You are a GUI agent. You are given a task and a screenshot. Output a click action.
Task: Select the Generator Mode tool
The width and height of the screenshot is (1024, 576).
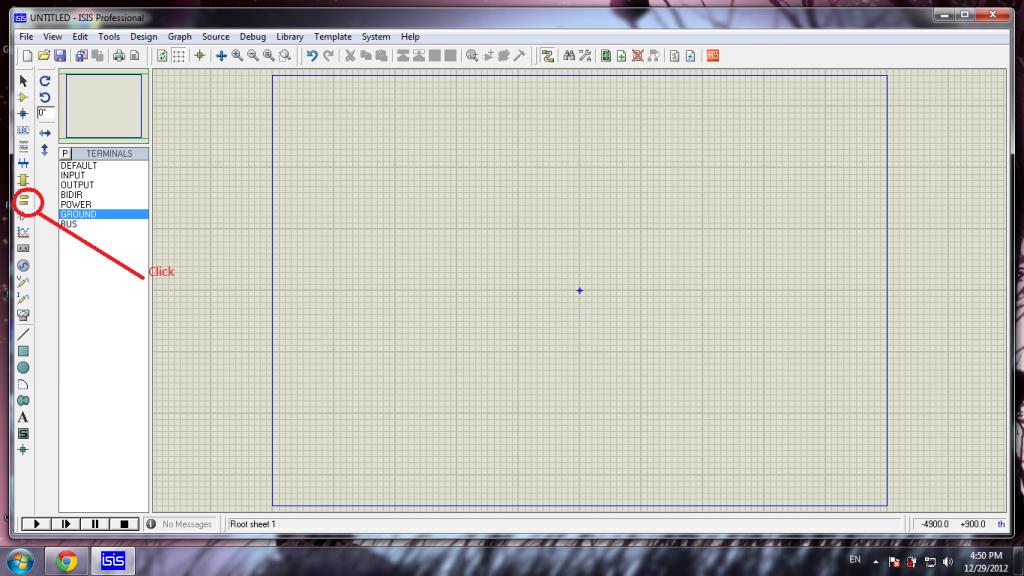click(x=23, y=266)
